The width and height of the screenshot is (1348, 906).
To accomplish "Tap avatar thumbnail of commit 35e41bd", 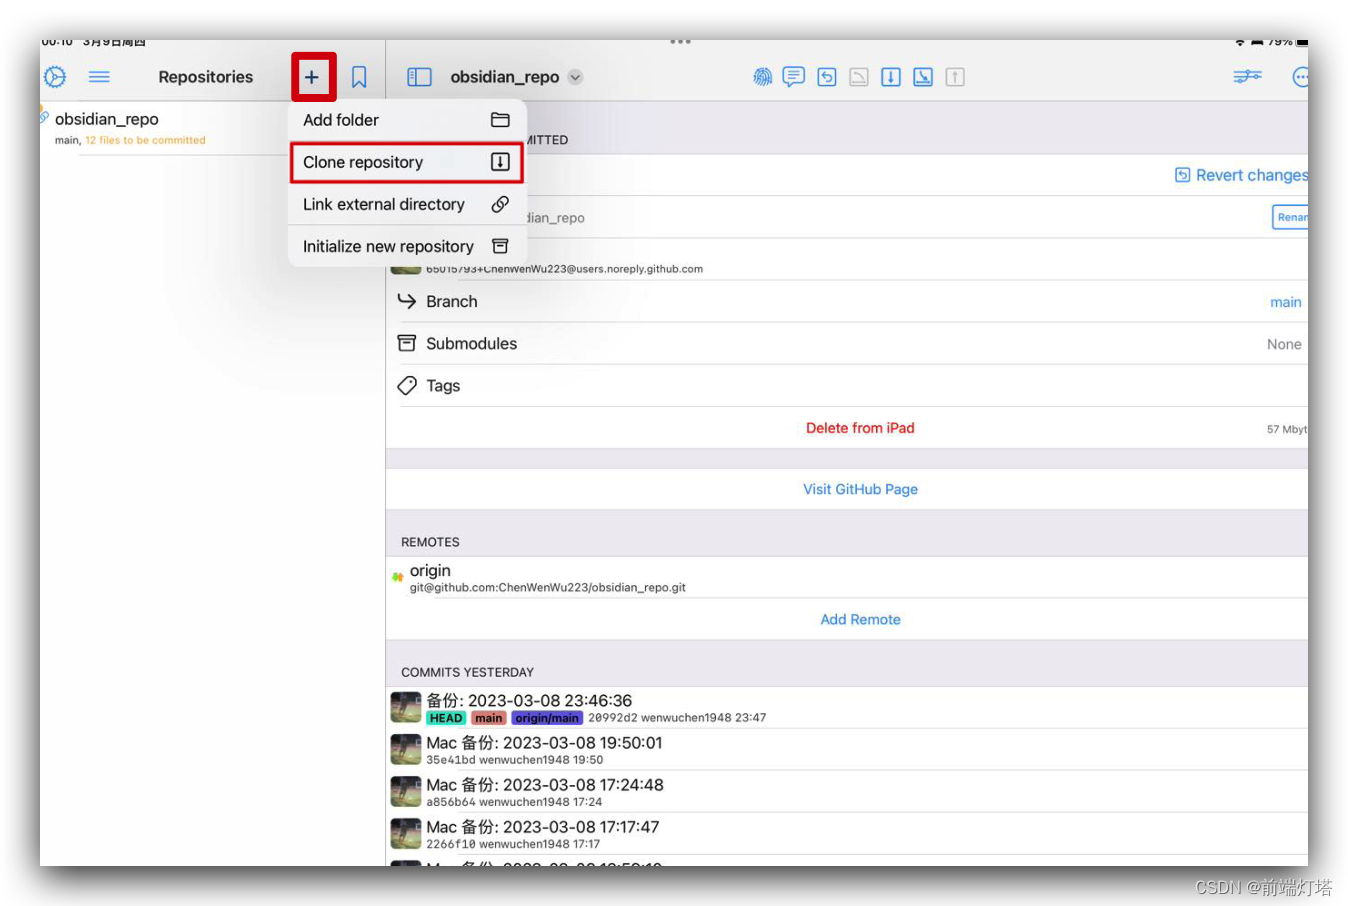I will (x=406, y=750).
